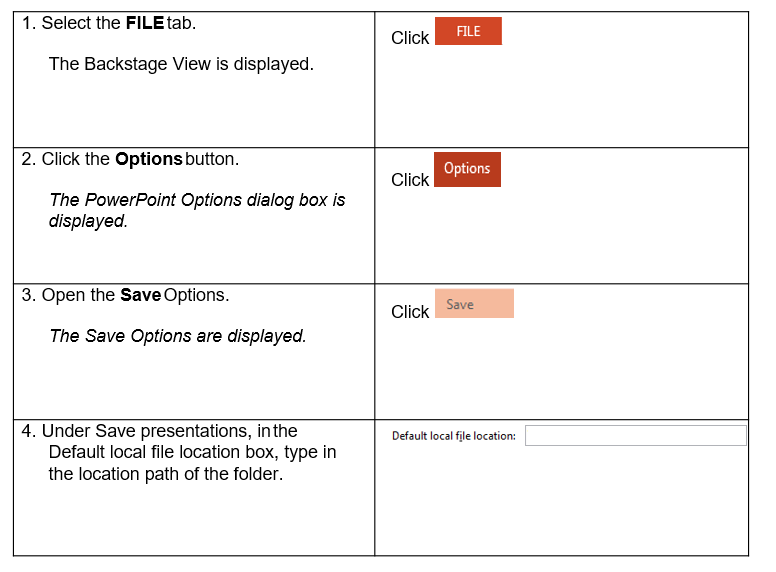
Task: Click the 'location path of the folder' line
Action: tap(165, 474)
